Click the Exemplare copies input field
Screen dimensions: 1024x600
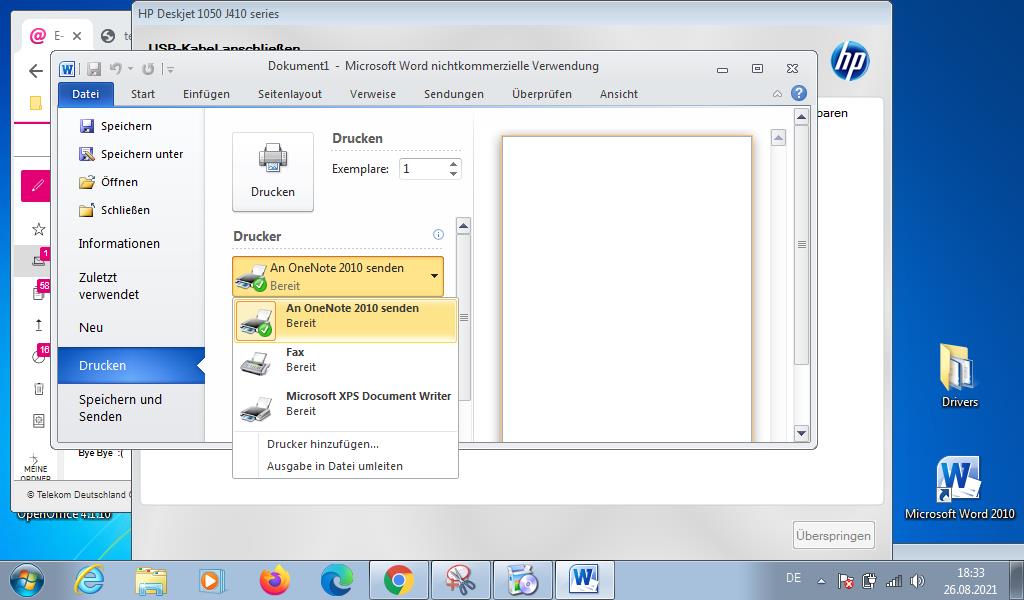(x=423, y=169)
